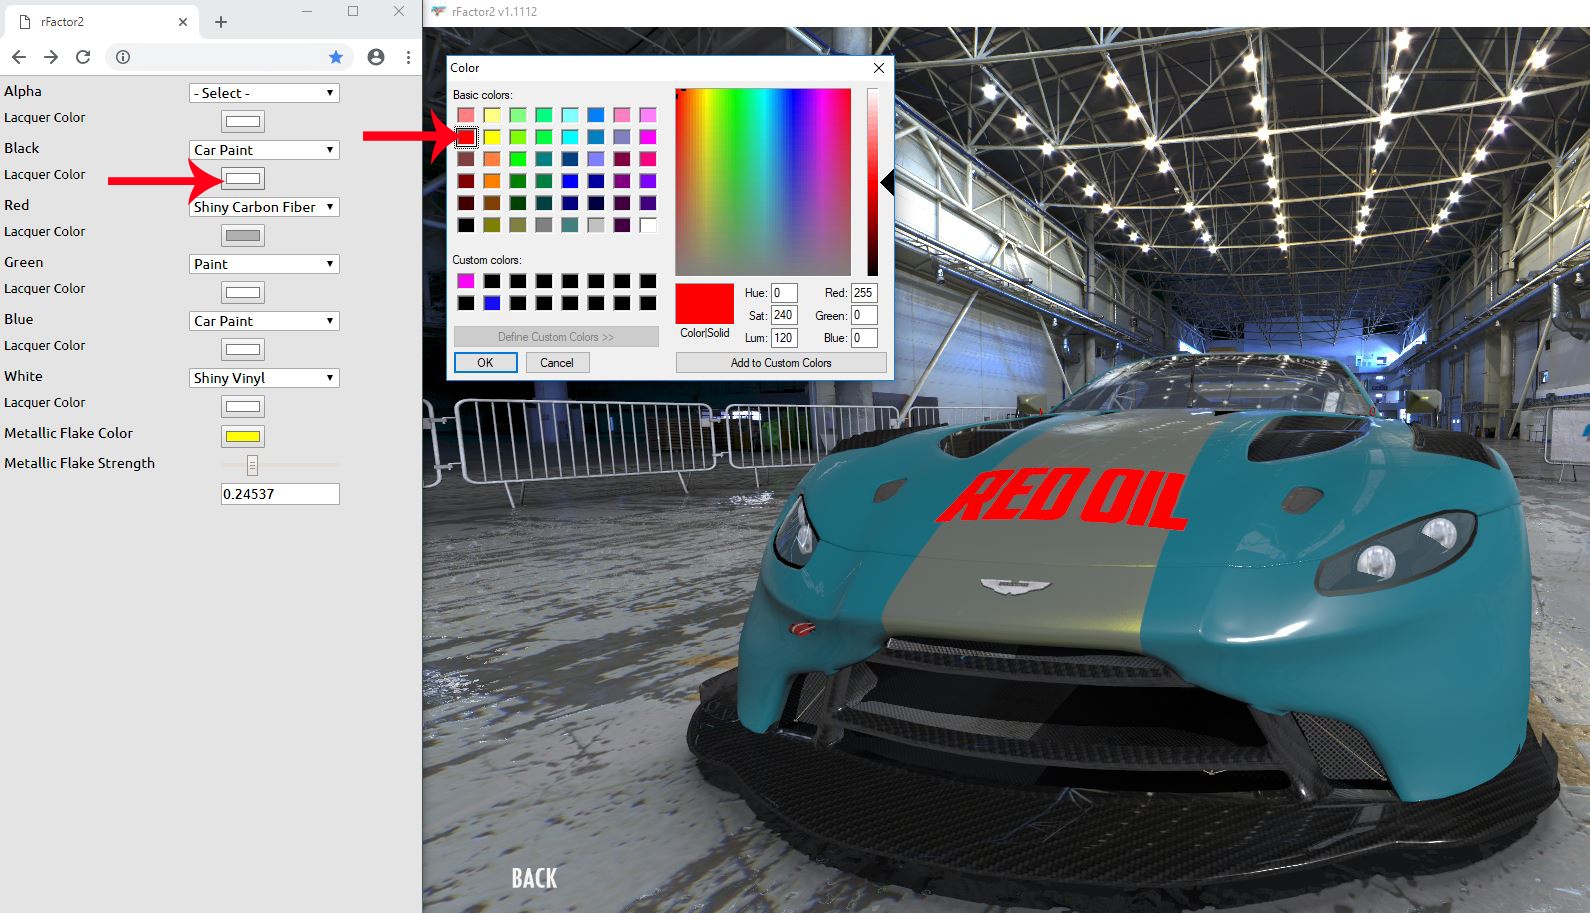Open the Alpha material dropdown
Viewport: 1590px width, 913px height.
tap(264, 93)
